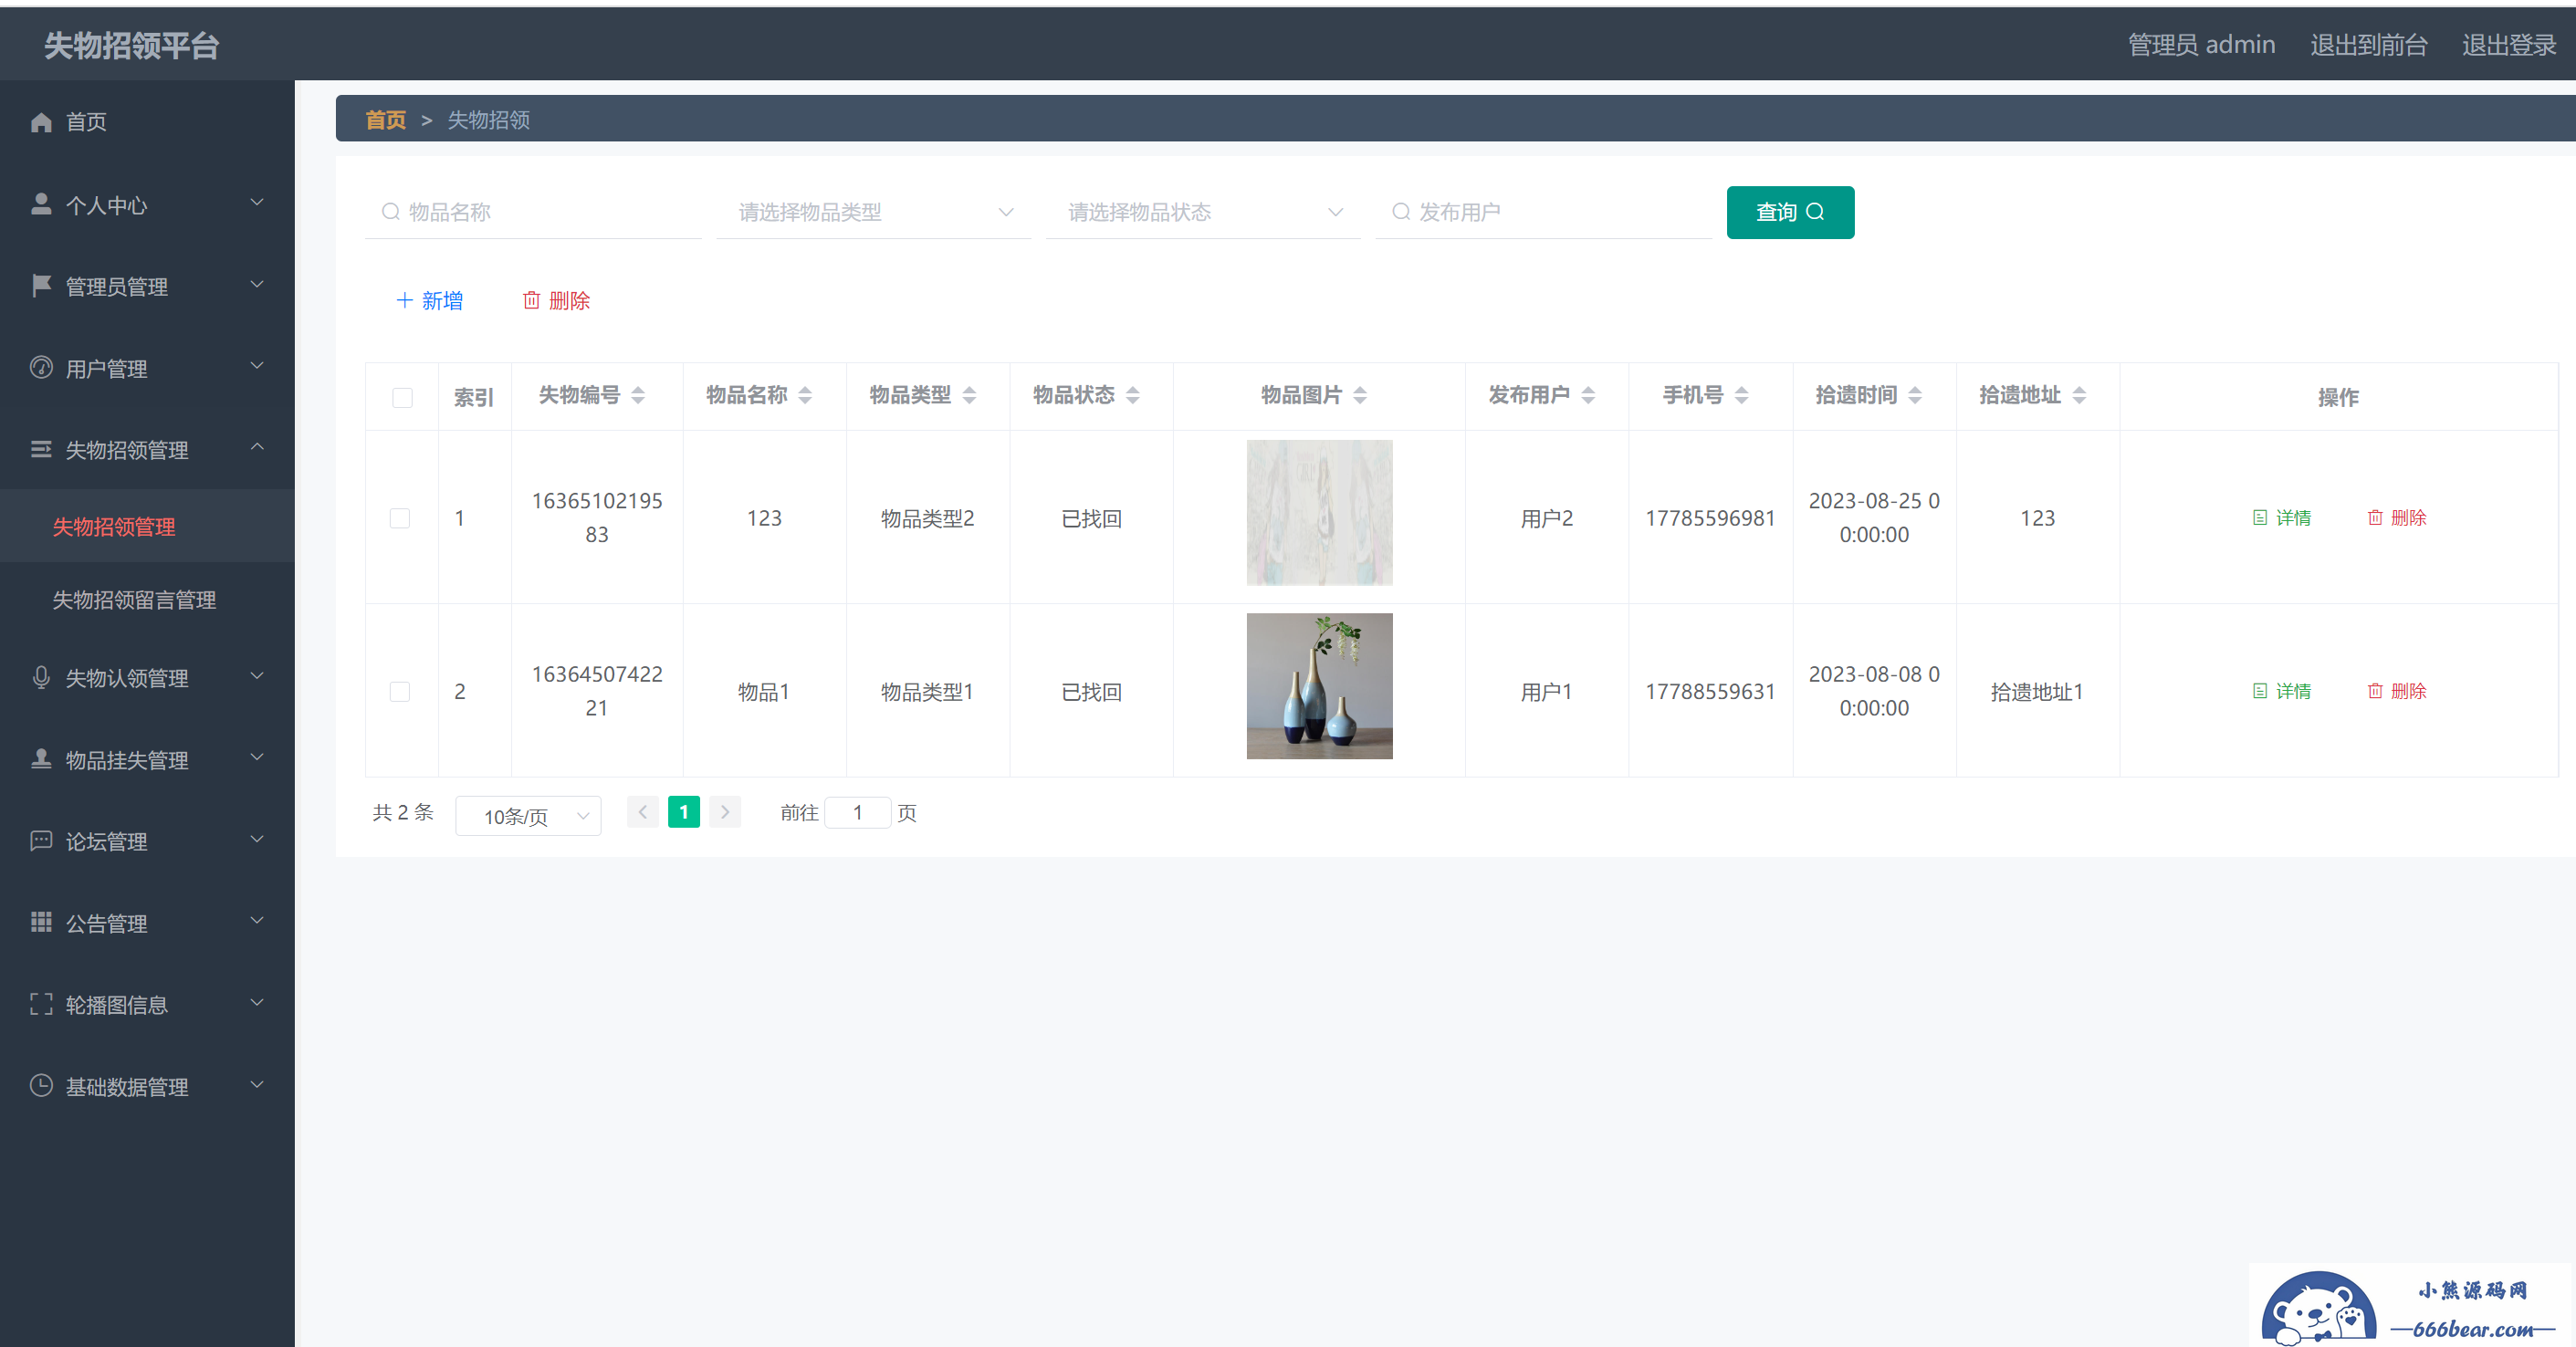This screenshot has width=2576, height=1347.
Task: Go to the previous page arrow
Action: click(643, 812)
